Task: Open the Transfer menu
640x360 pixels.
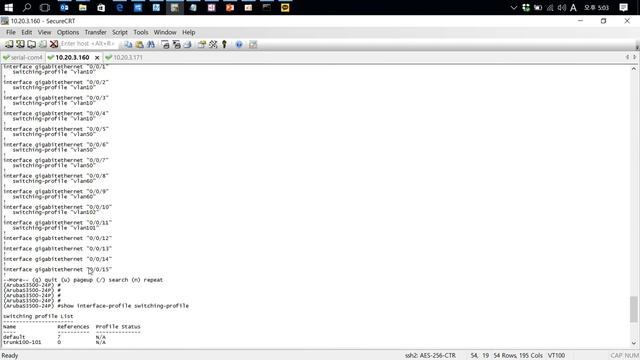Action: (96, 32)
